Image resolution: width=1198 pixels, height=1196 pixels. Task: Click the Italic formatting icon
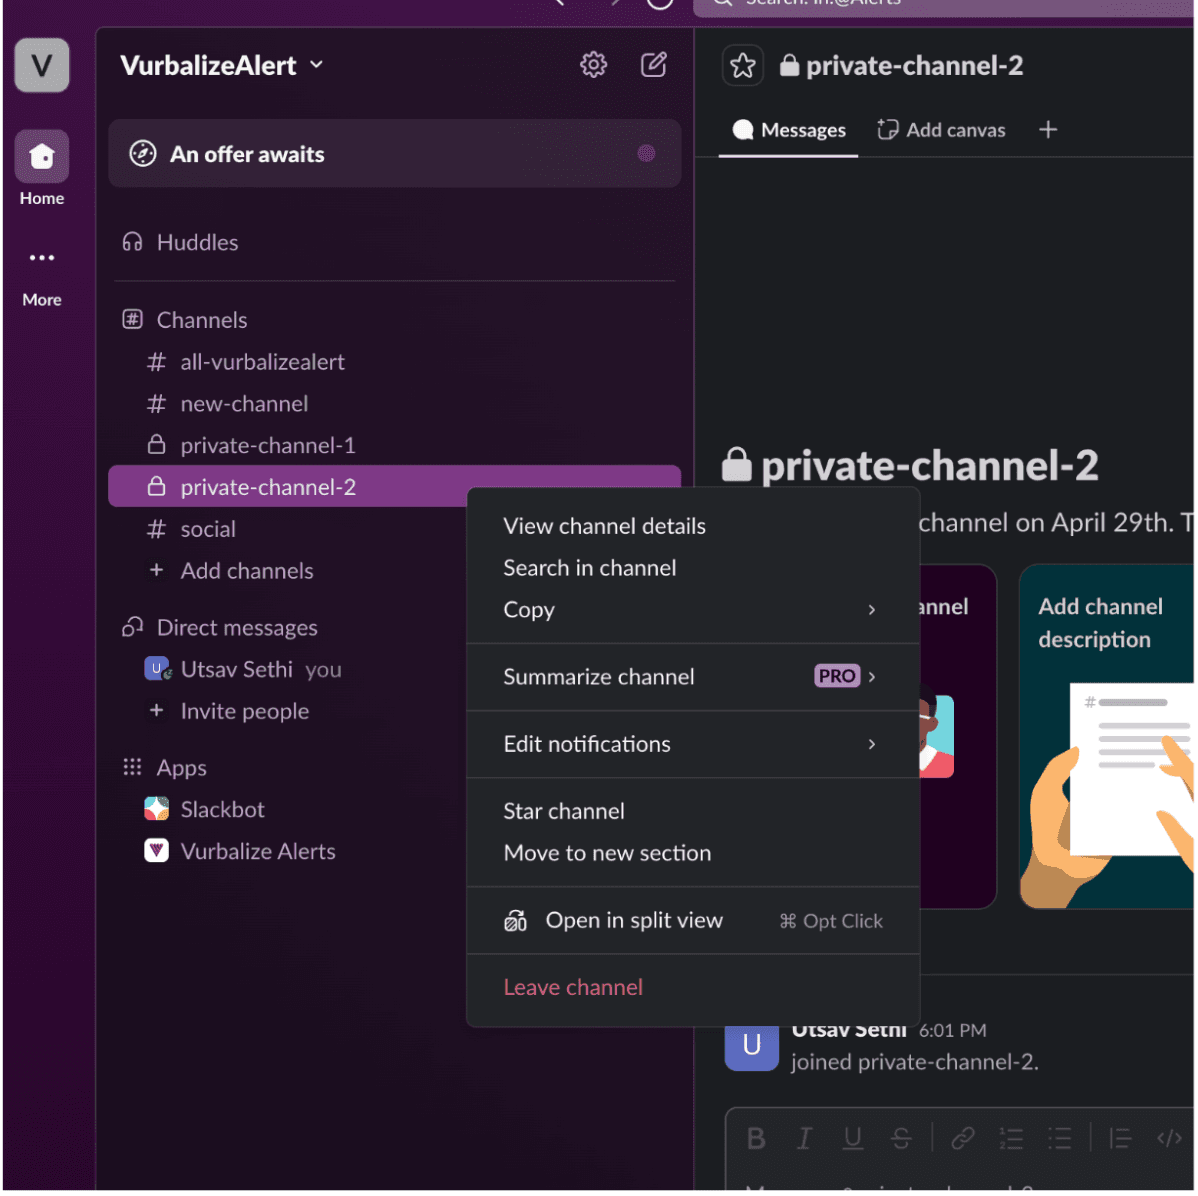click(804, 1138)
